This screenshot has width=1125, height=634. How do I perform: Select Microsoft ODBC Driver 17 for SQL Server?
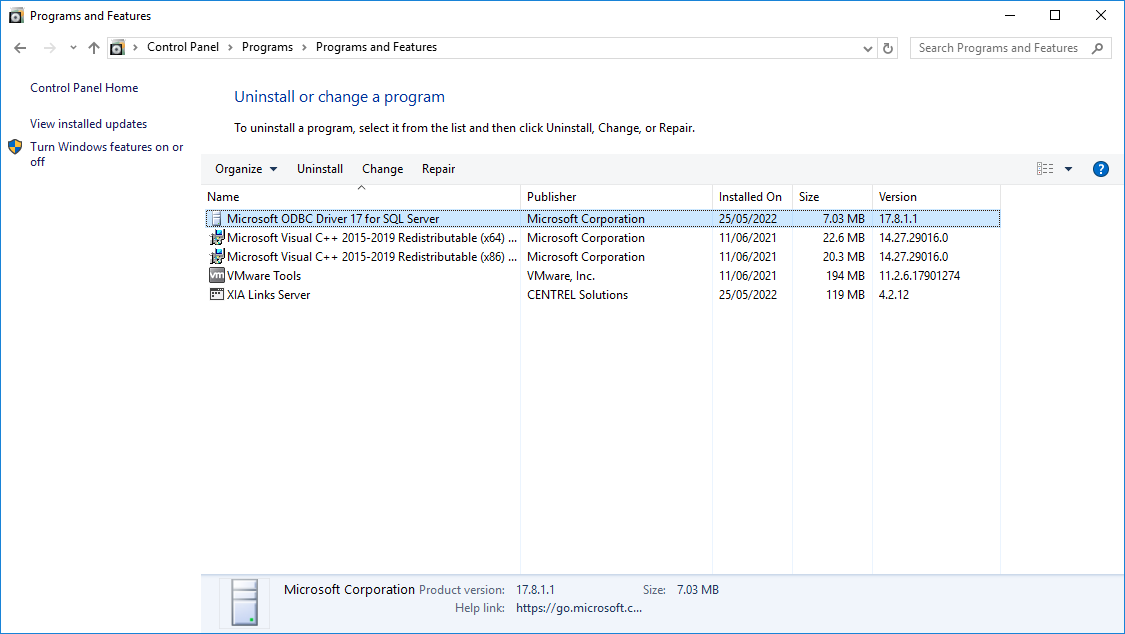603,219
